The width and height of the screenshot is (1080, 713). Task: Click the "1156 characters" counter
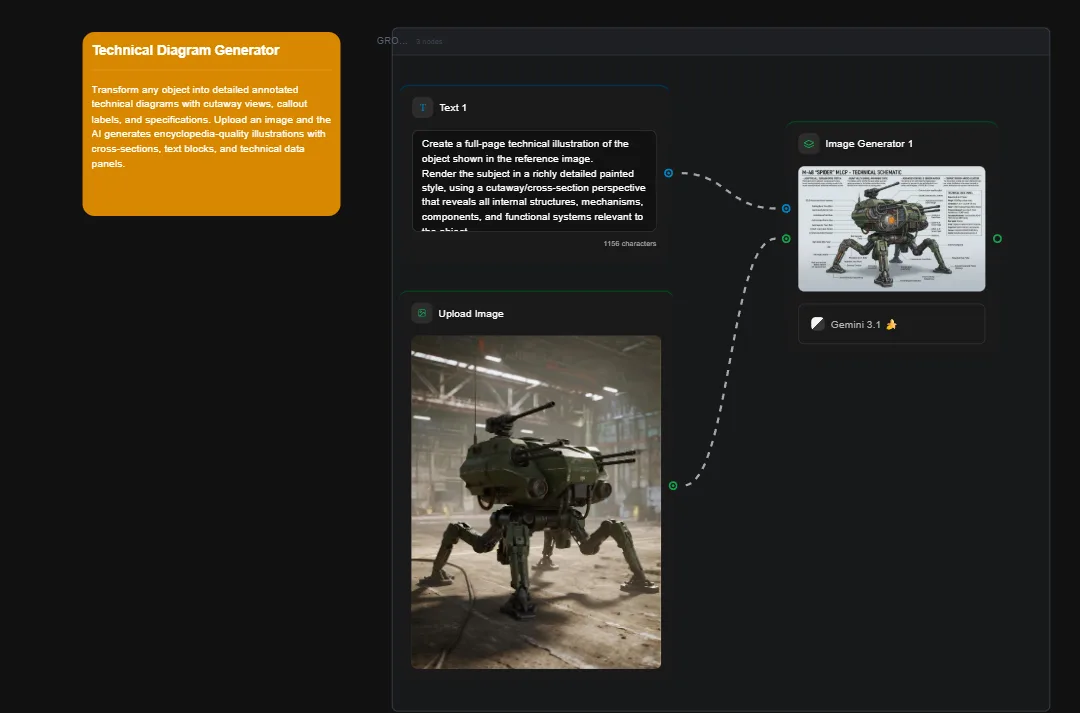[x=632, y=243]
